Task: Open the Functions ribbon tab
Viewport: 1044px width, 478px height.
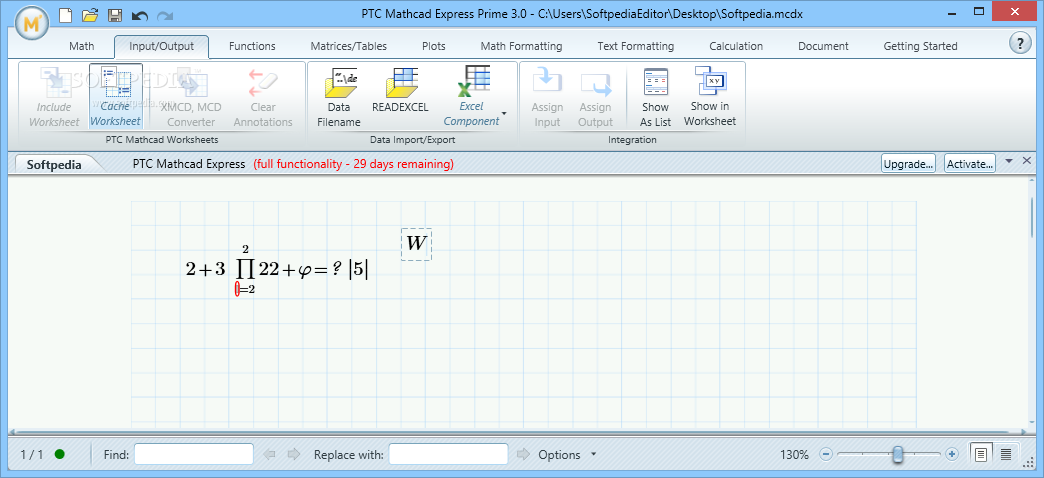Action: coord(252,46)
